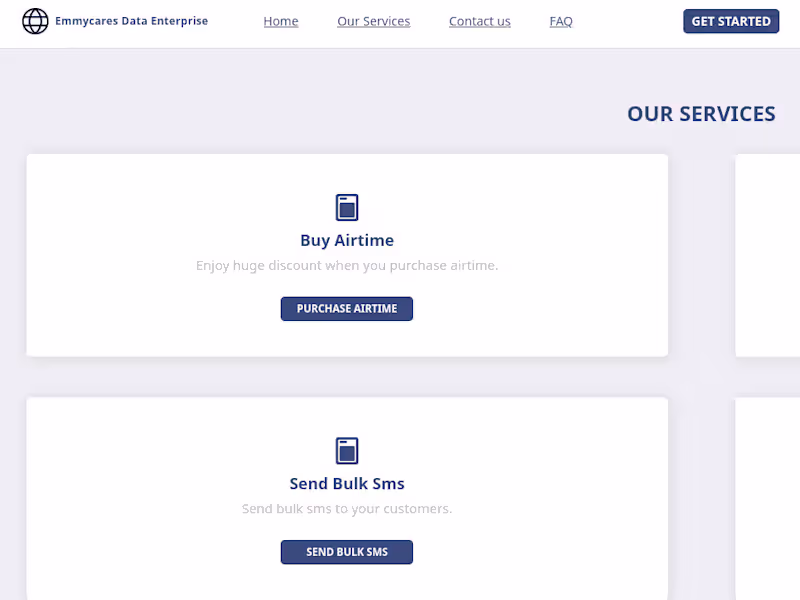Open the Contact us nav link
Viewport: 800px width, 600px height.
point(479,21)
